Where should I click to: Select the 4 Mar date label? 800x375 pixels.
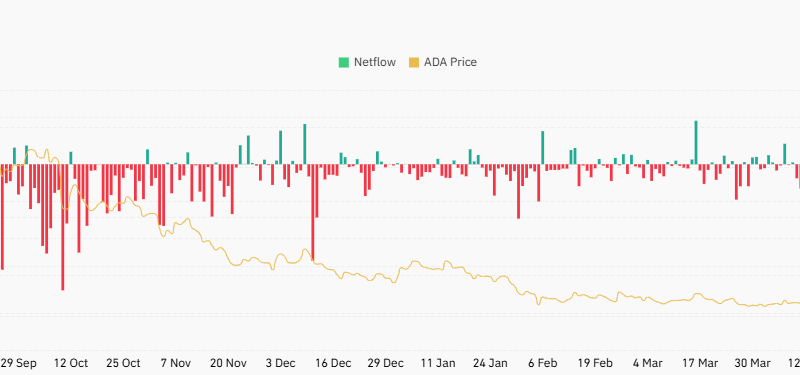[x=648, y=363]
